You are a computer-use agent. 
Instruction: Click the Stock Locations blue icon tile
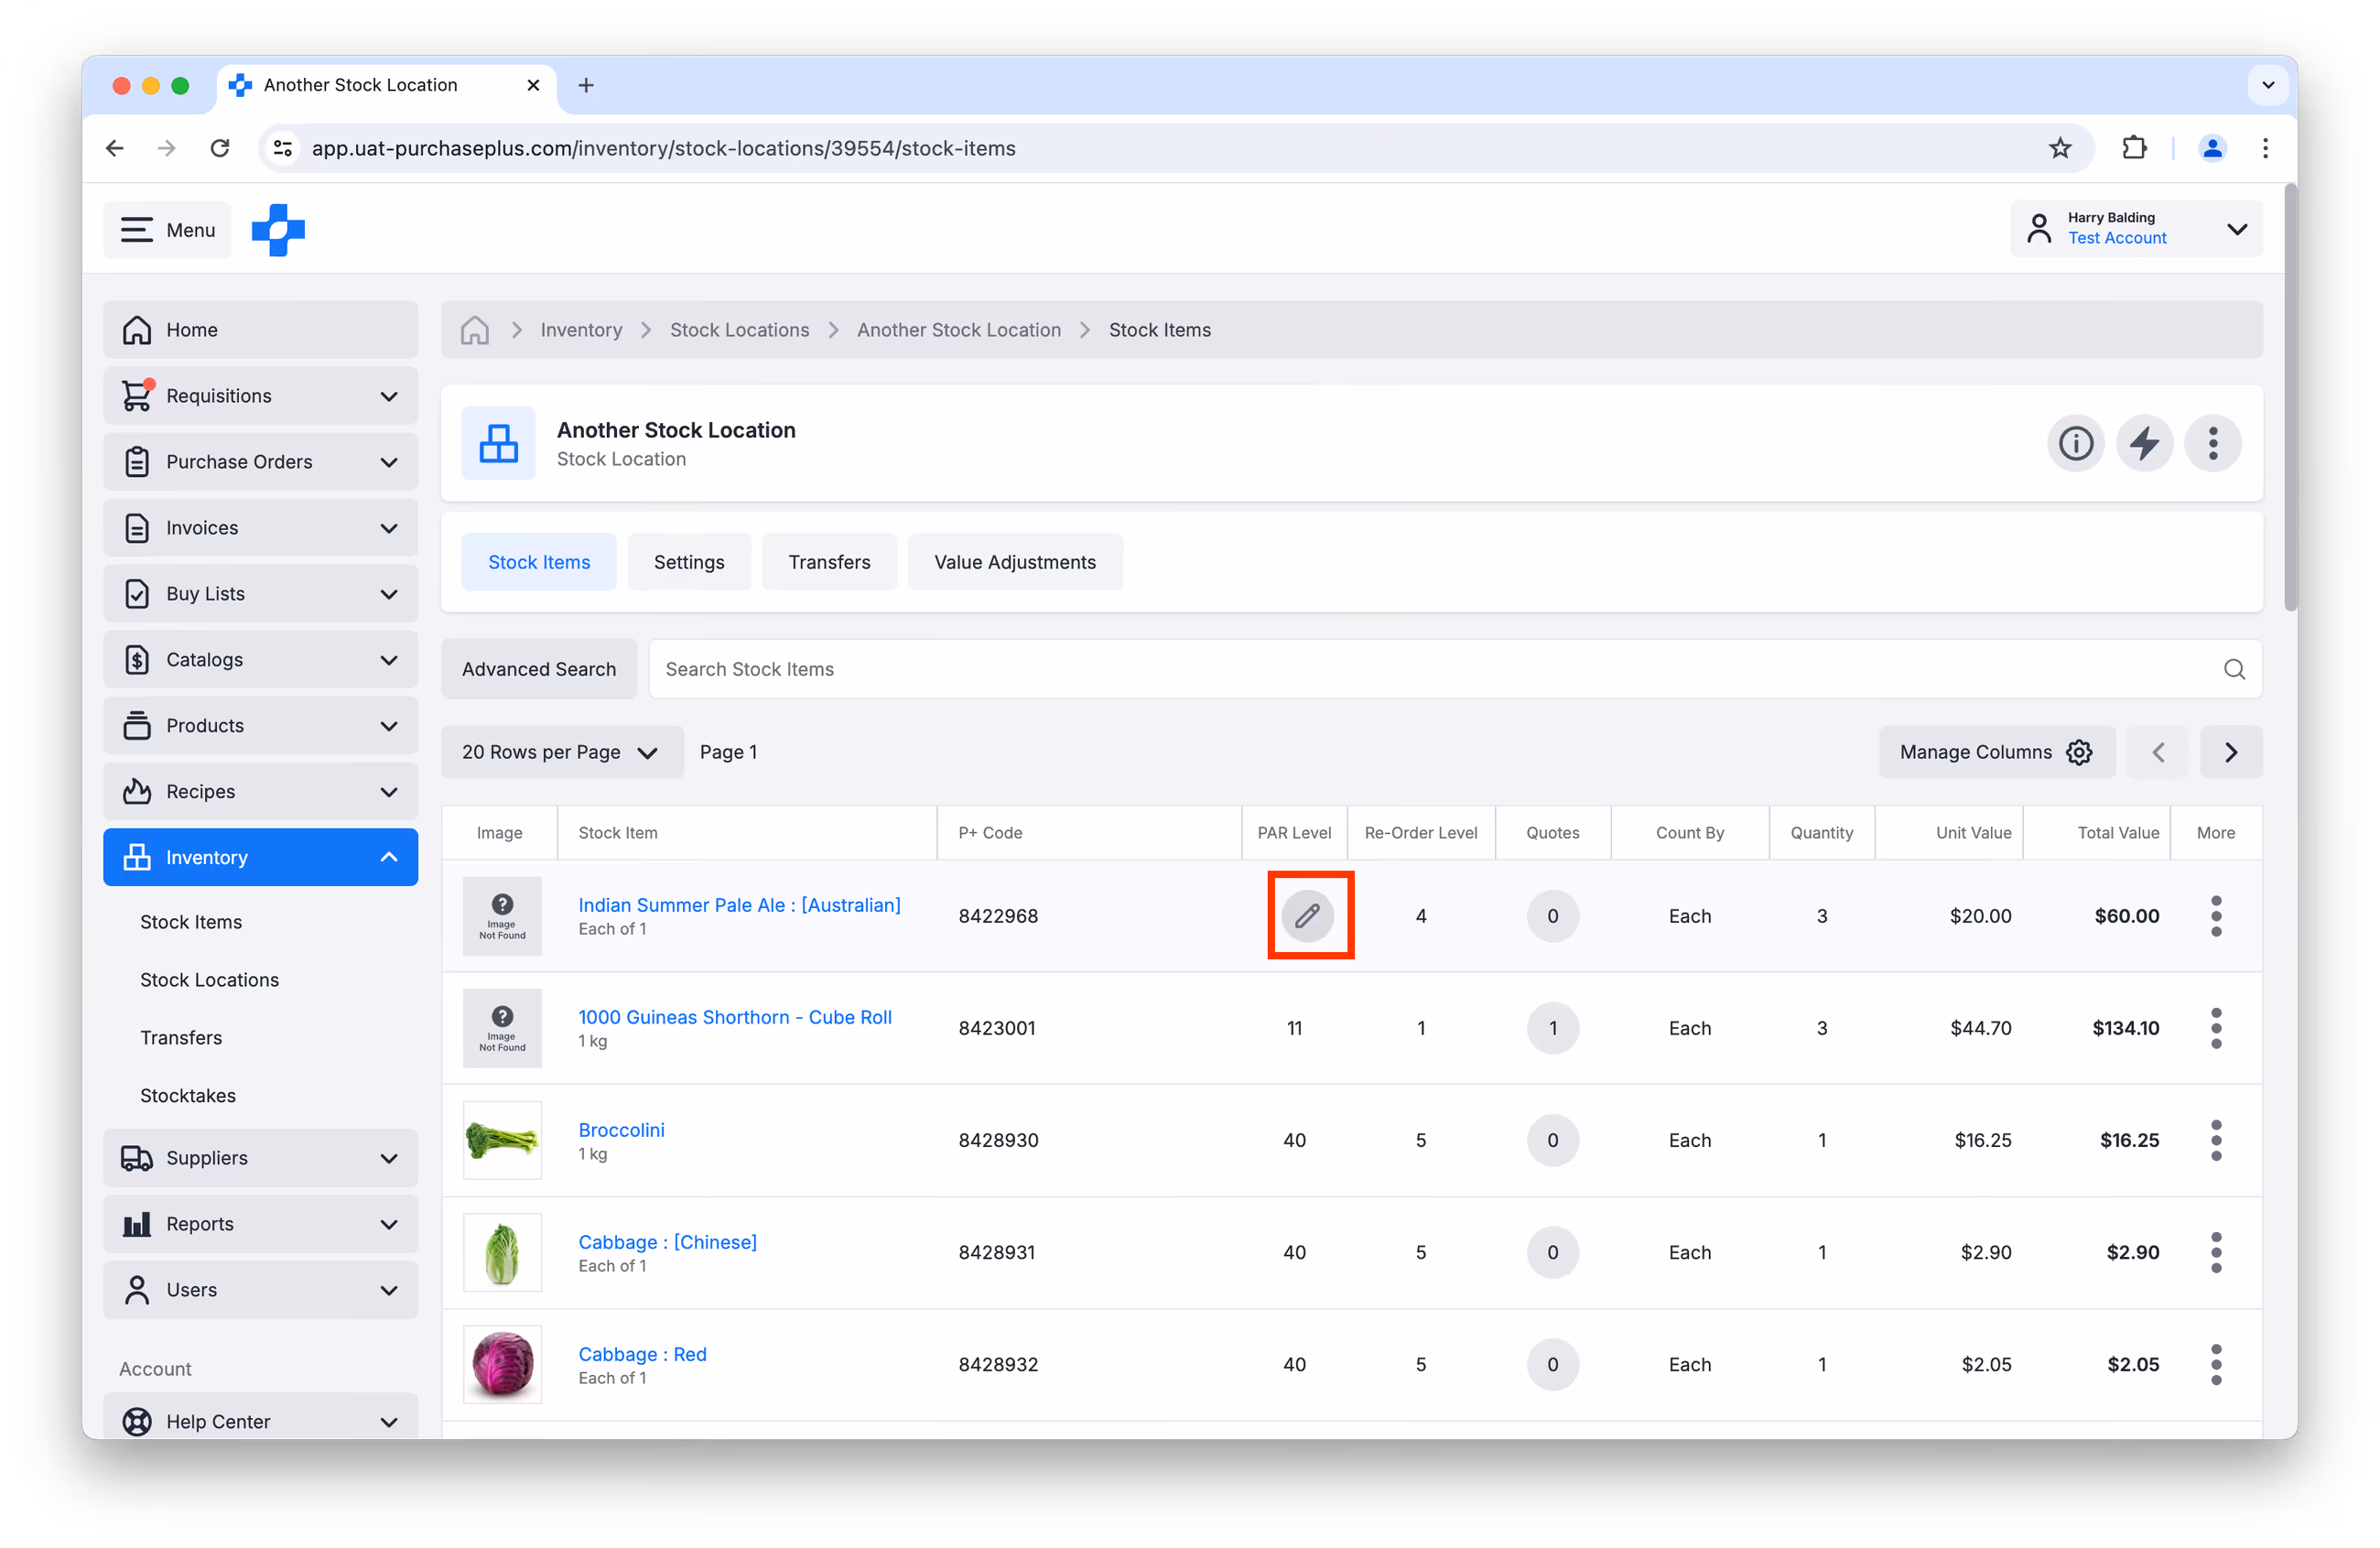coord(498,443)
